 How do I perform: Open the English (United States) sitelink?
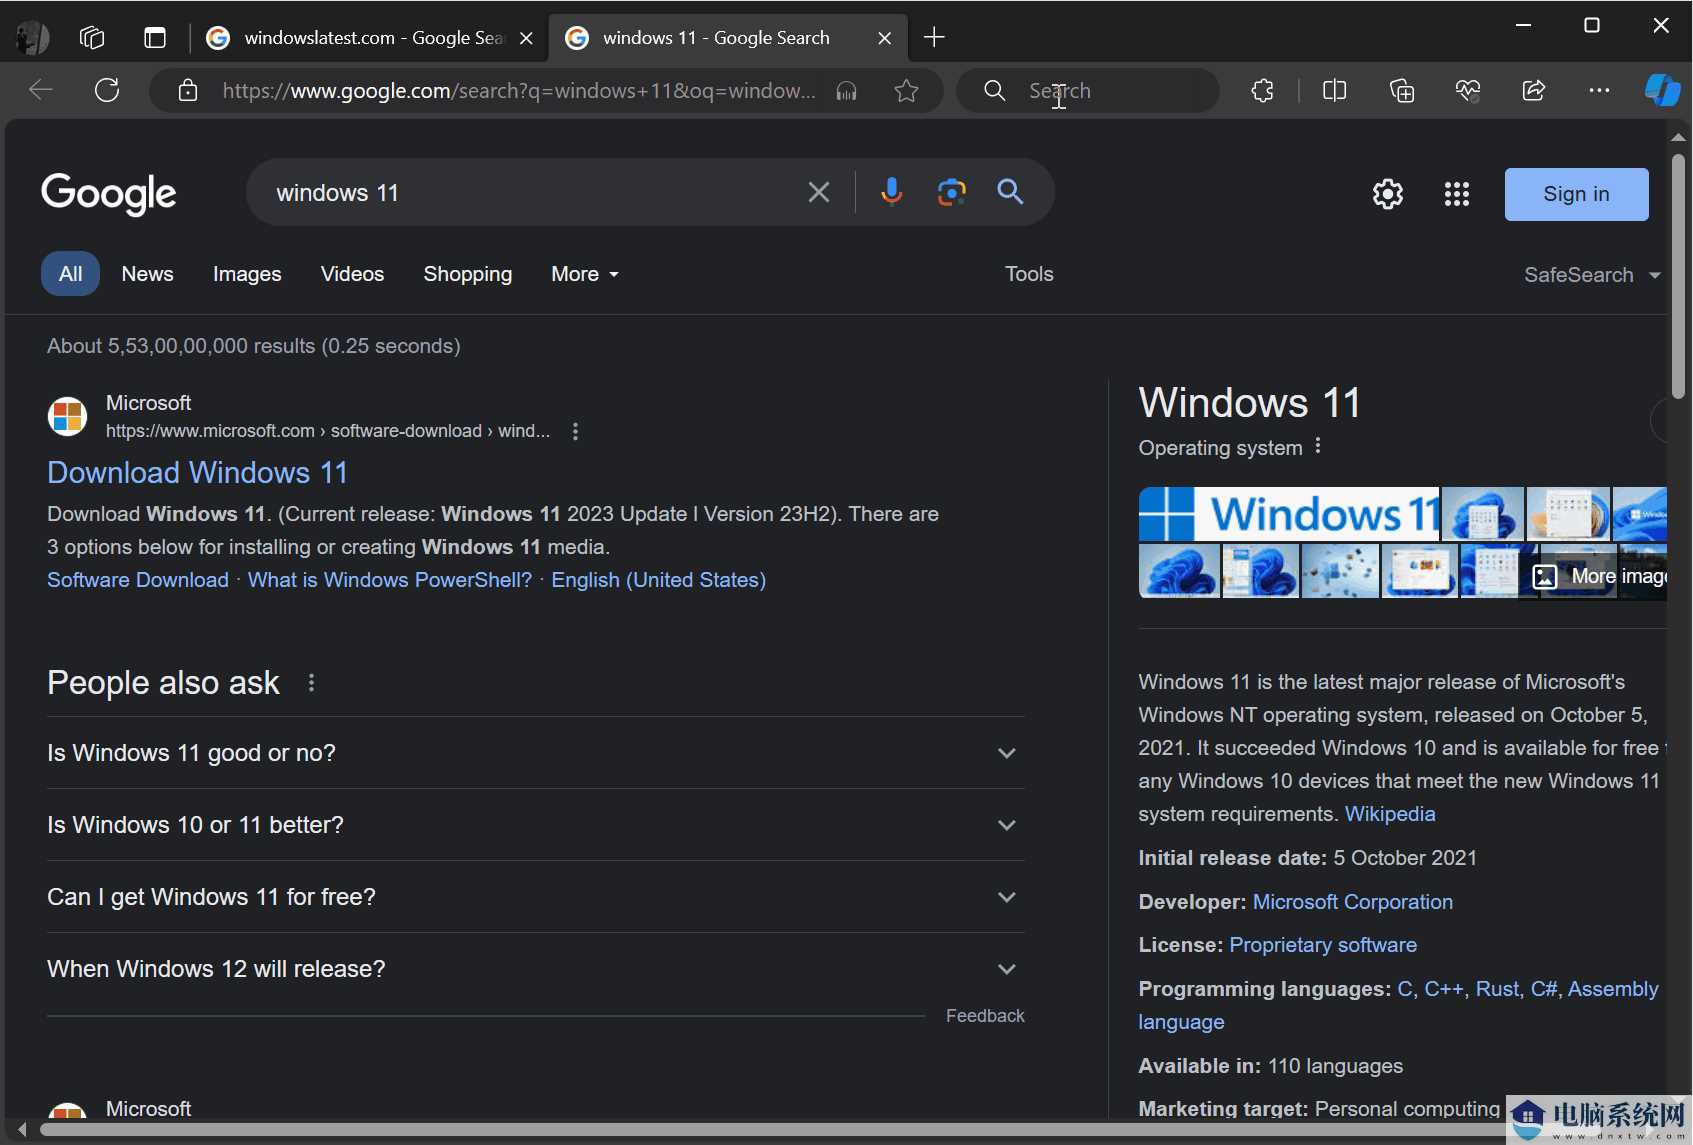658,580
